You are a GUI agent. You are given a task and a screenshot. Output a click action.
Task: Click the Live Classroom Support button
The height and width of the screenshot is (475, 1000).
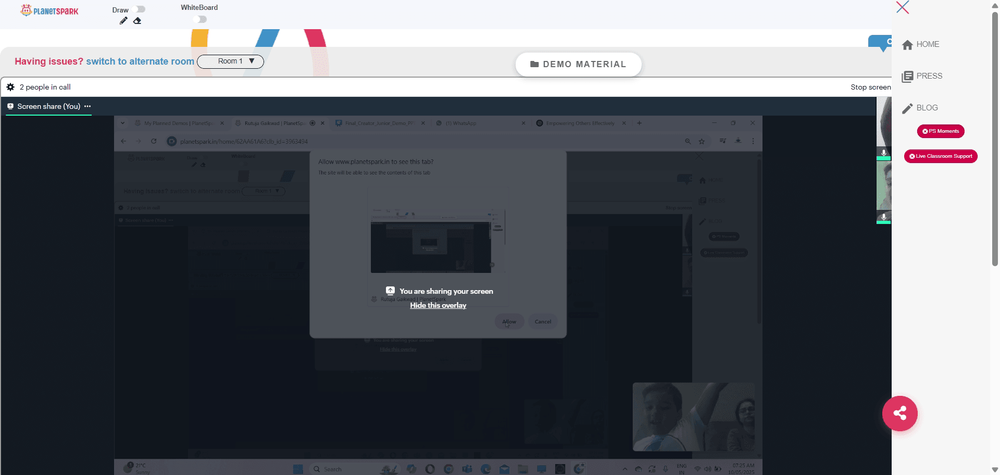tap(941, 156)
